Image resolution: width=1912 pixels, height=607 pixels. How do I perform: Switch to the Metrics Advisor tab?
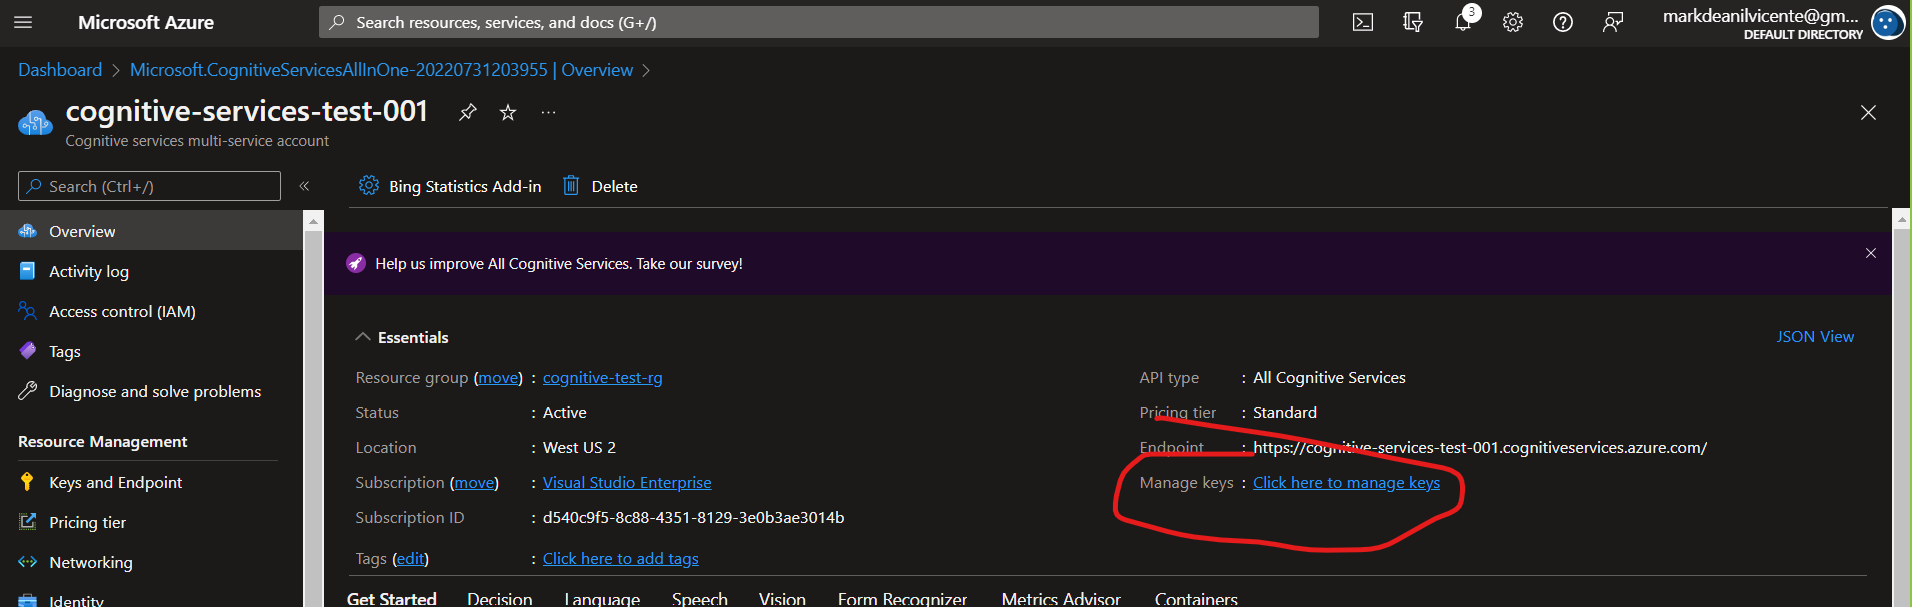point(1061,598)
